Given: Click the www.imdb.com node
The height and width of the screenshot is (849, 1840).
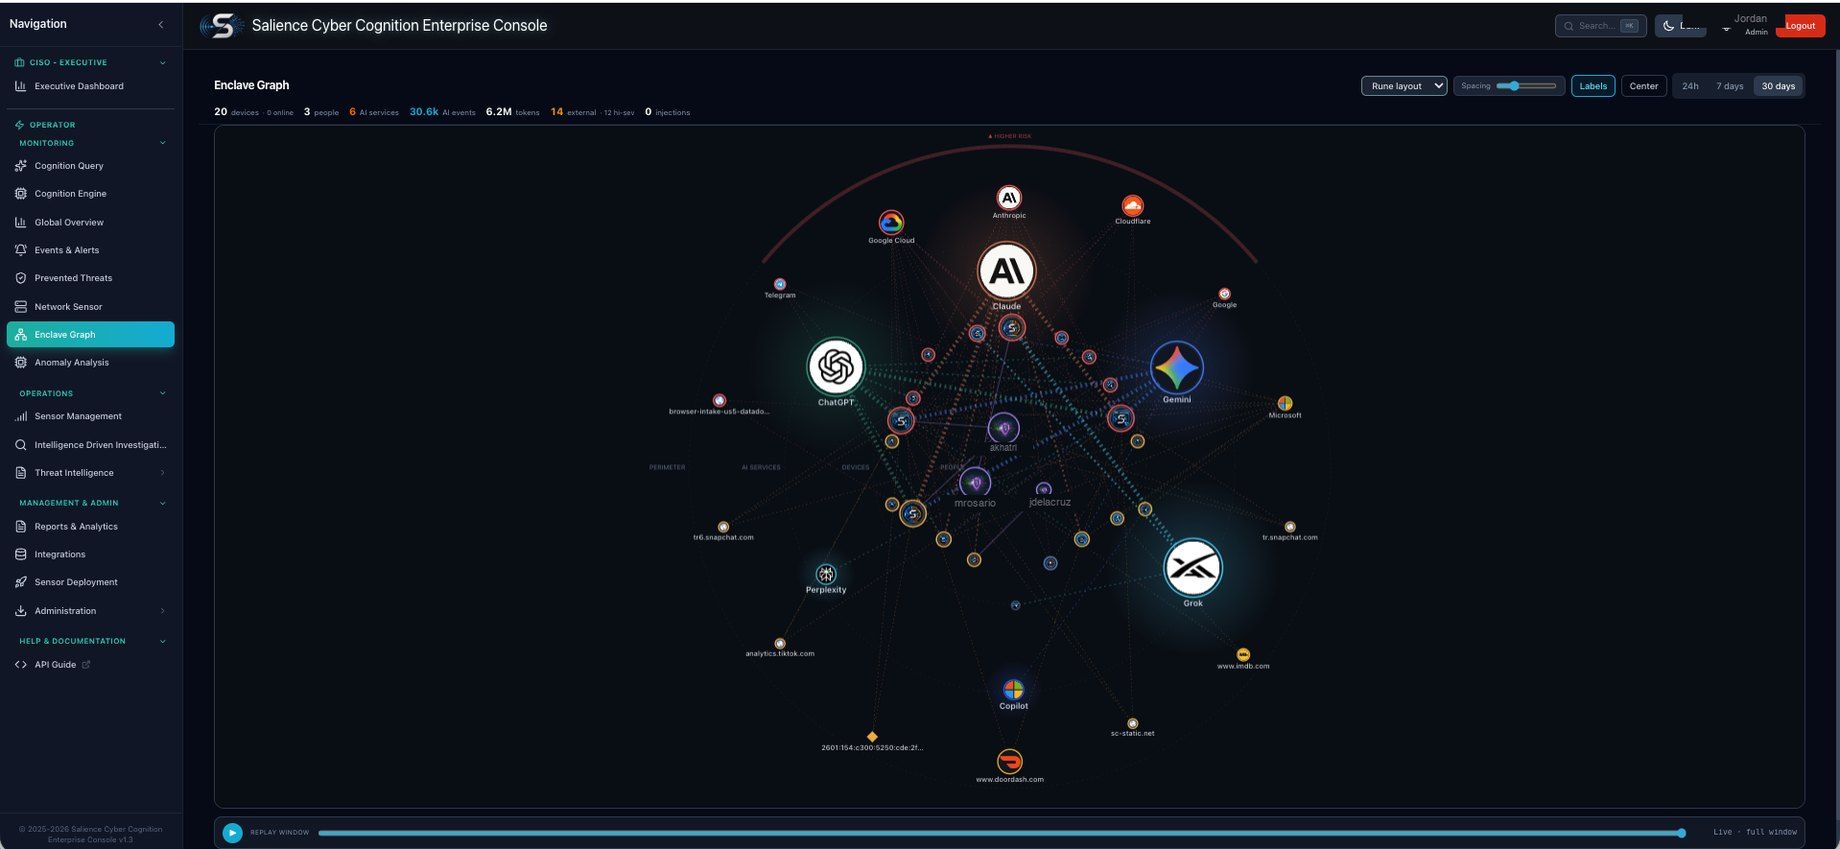Looking at the screenshot, I should (x=1243, y=654).
